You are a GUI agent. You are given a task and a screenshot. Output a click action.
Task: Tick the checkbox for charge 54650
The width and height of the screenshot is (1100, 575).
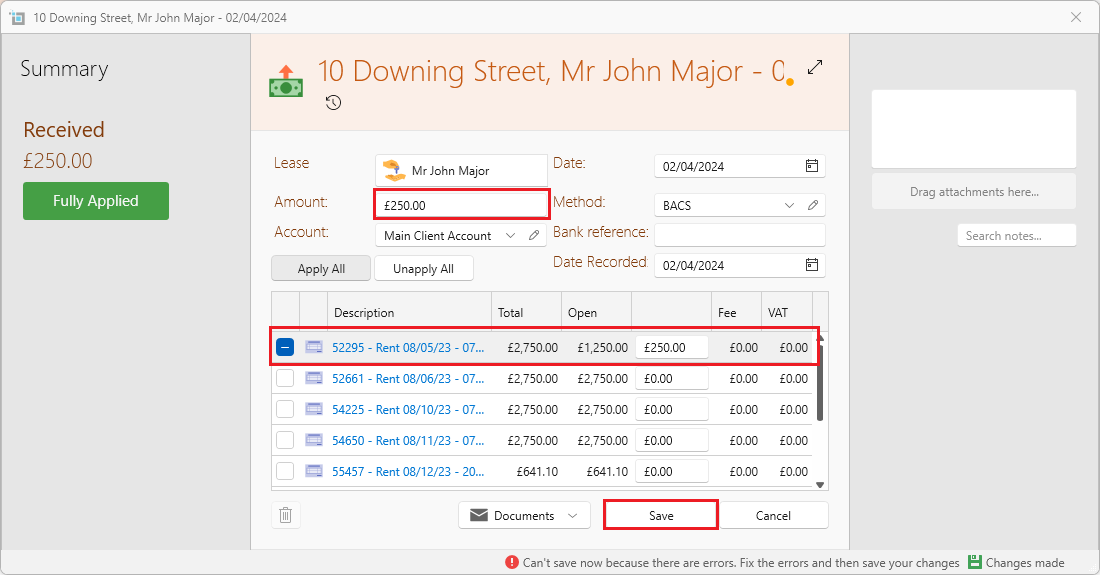[x=285, y=440]
